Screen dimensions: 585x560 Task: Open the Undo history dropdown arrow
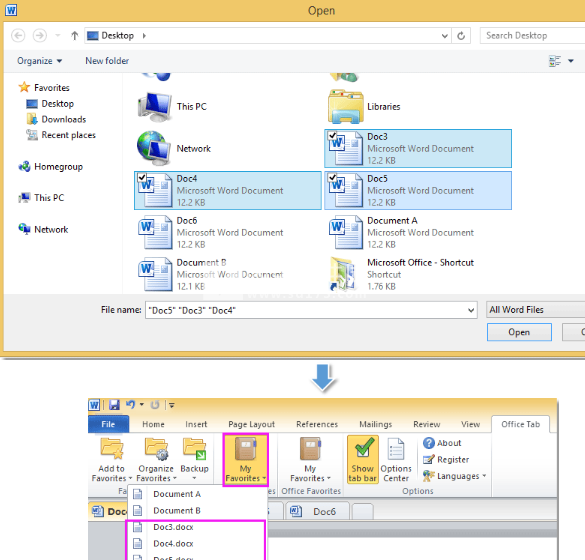142,404
